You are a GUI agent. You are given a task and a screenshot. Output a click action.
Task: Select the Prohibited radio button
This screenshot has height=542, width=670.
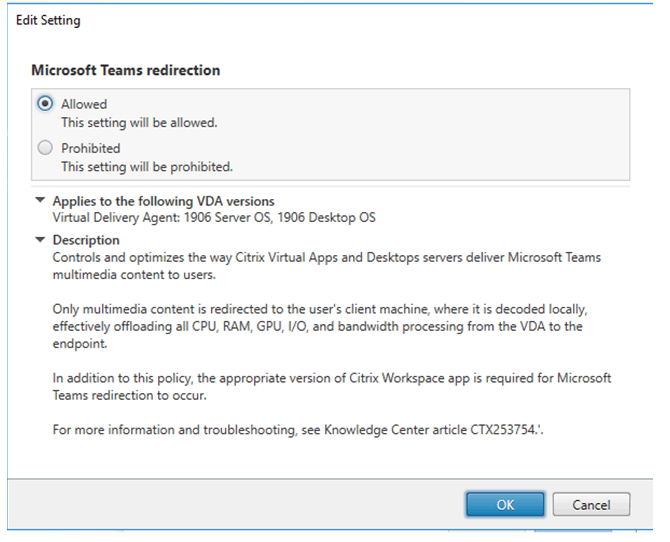[45, 148]
